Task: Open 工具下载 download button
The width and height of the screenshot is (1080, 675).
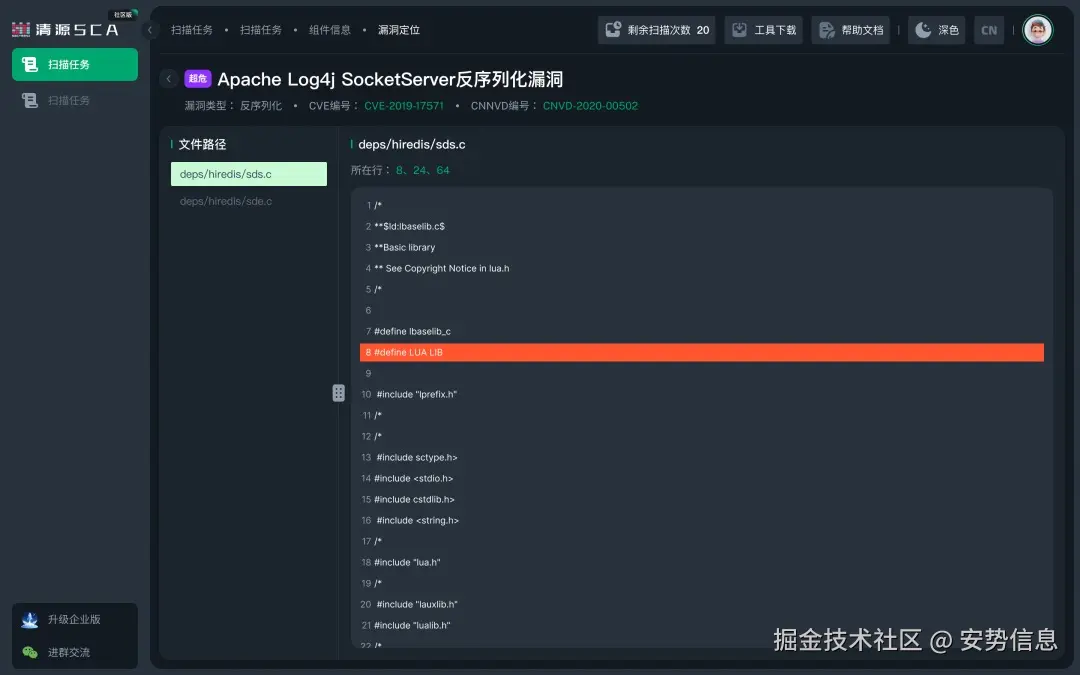Action: pyautogui.click(x=763, y=30)
